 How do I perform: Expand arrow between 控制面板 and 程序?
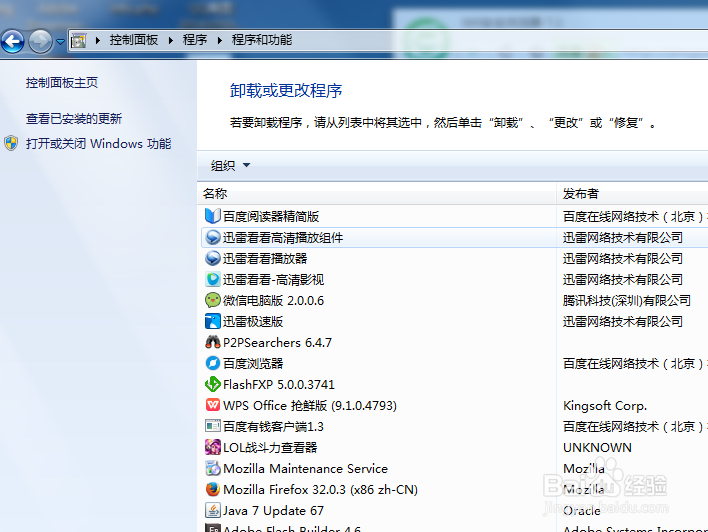(171, 40)
